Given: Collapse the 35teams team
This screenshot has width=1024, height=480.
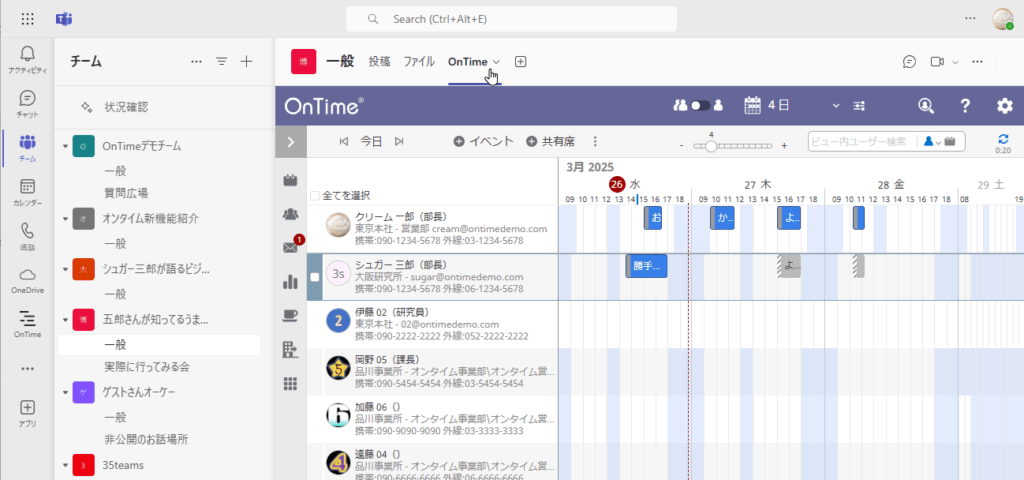Looking at the screenshot, I should 65,466.
